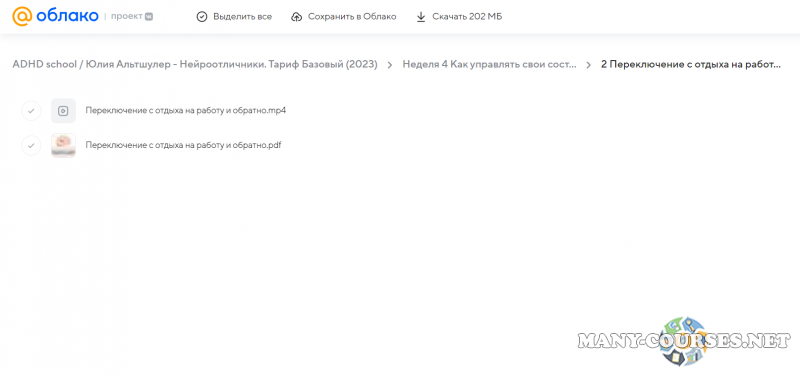Viewport: 800px width, 374px height.
Task: Click the current folder 2 Переключение с отдыха breadcrumb
Action: pos(691,64)
